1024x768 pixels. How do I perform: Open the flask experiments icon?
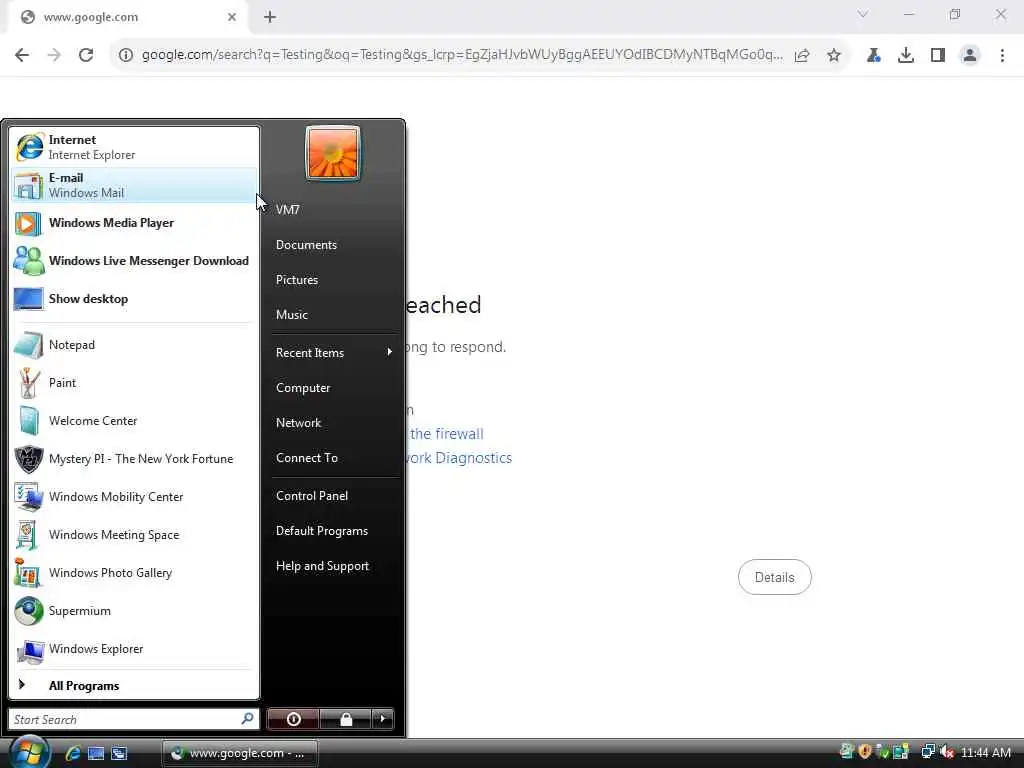point(874,55)
